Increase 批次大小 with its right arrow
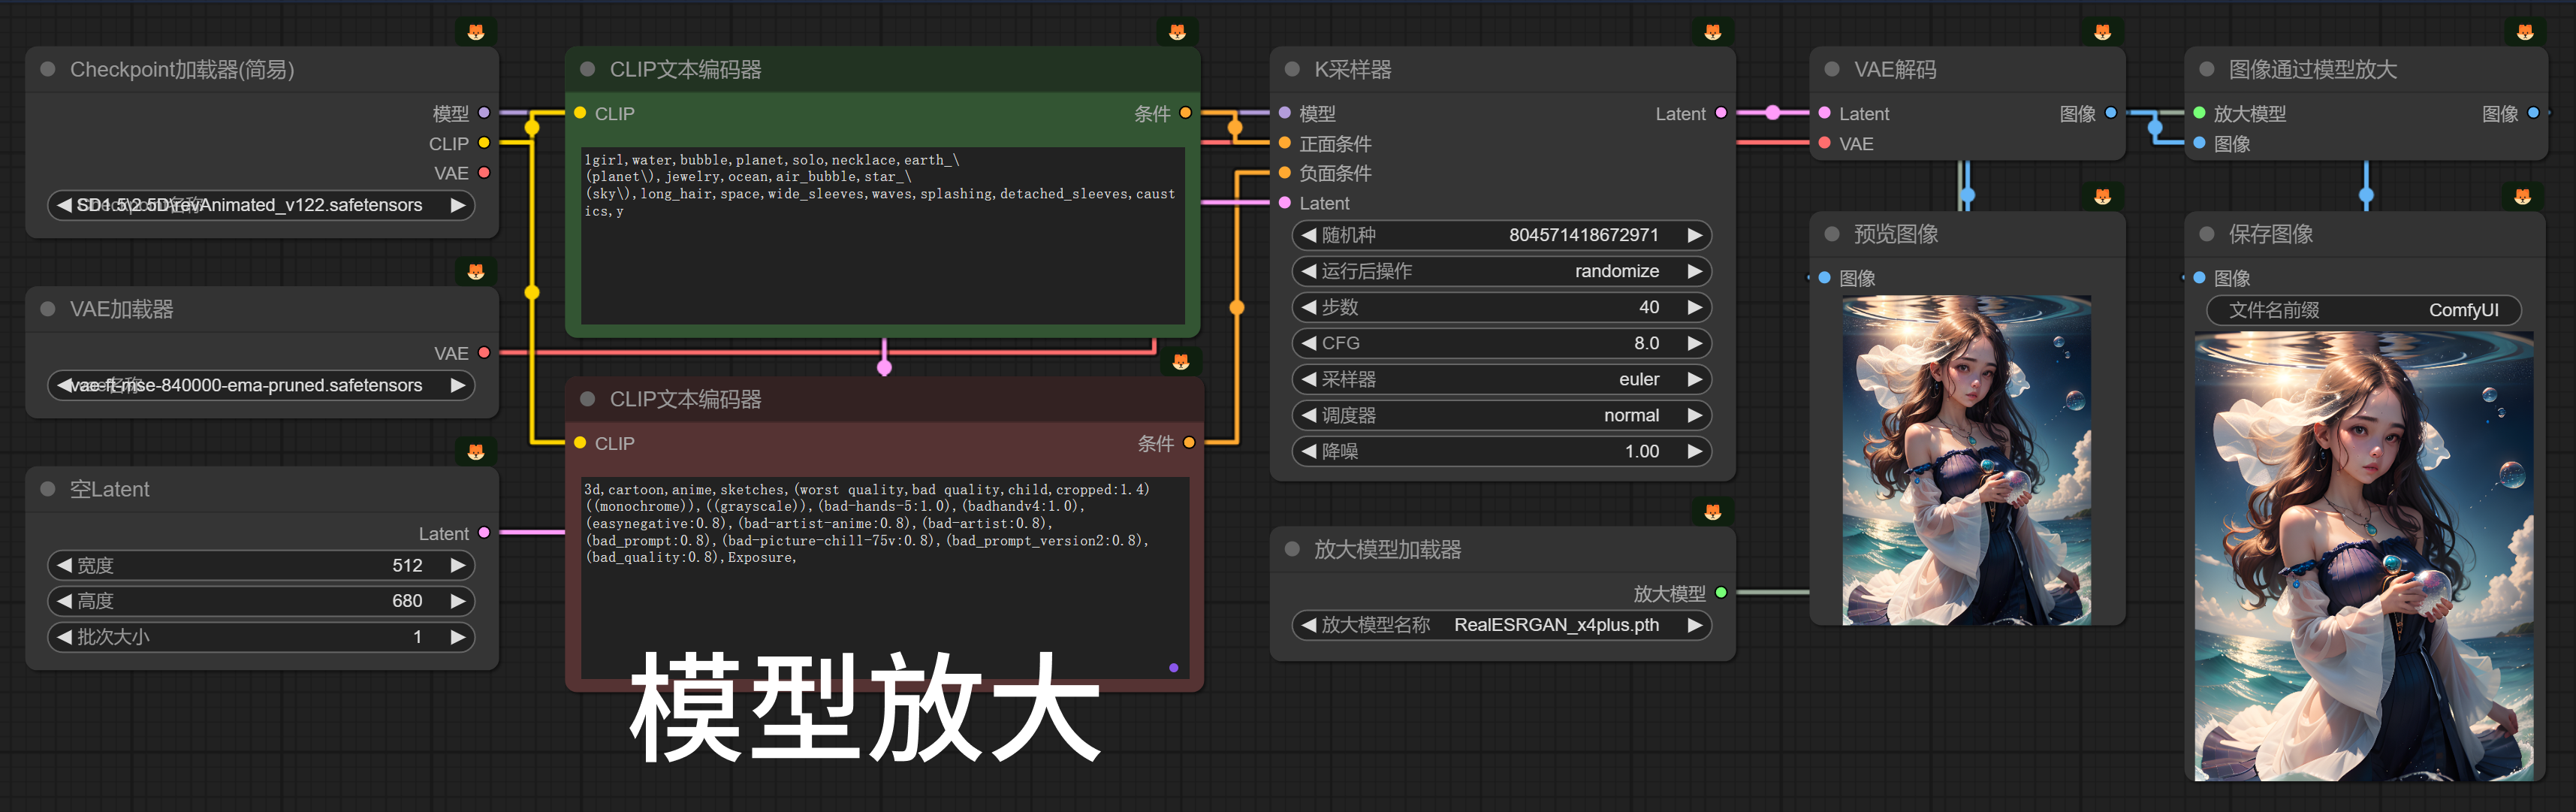 coord(458,637)
